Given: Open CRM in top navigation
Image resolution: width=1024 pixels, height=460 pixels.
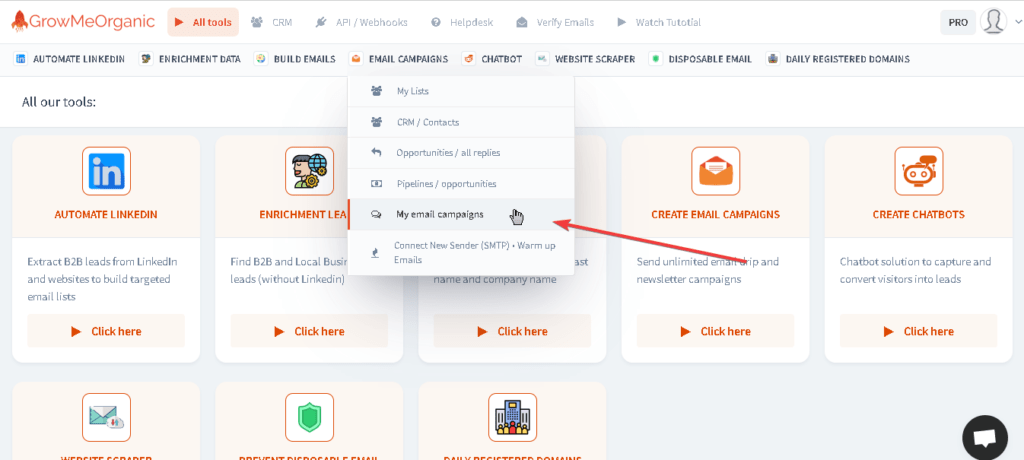Looking at the screenshot, I should 272,22.
